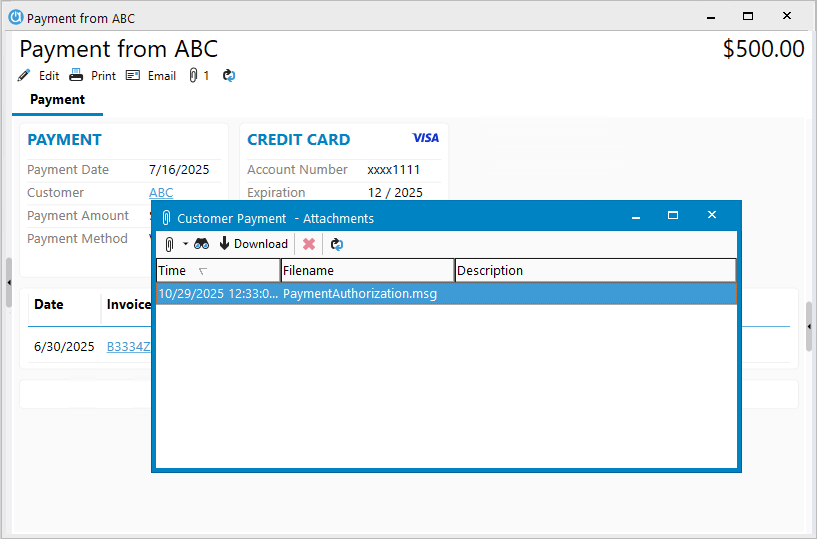Refresh the Payment from ABC page

(x=229, y=76)
